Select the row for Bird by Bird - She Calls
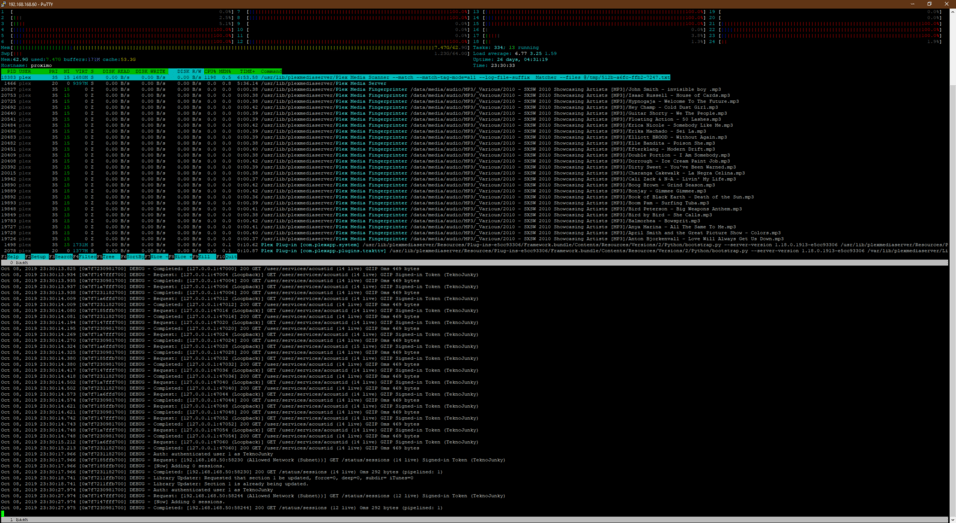This screenshot has width=956, height=523. pos(358,215)
